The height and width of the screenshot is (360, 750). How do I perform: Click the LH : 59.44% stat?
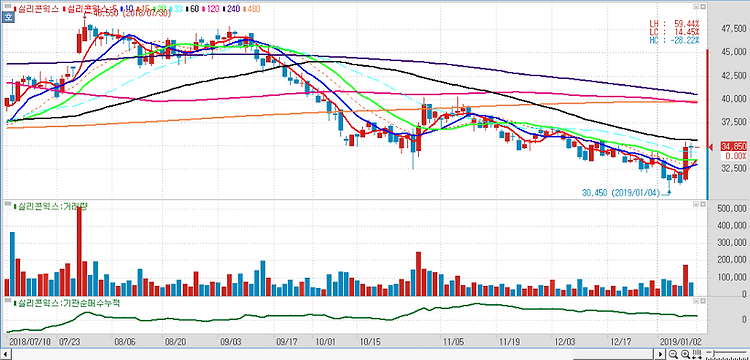tap(674, 23)
